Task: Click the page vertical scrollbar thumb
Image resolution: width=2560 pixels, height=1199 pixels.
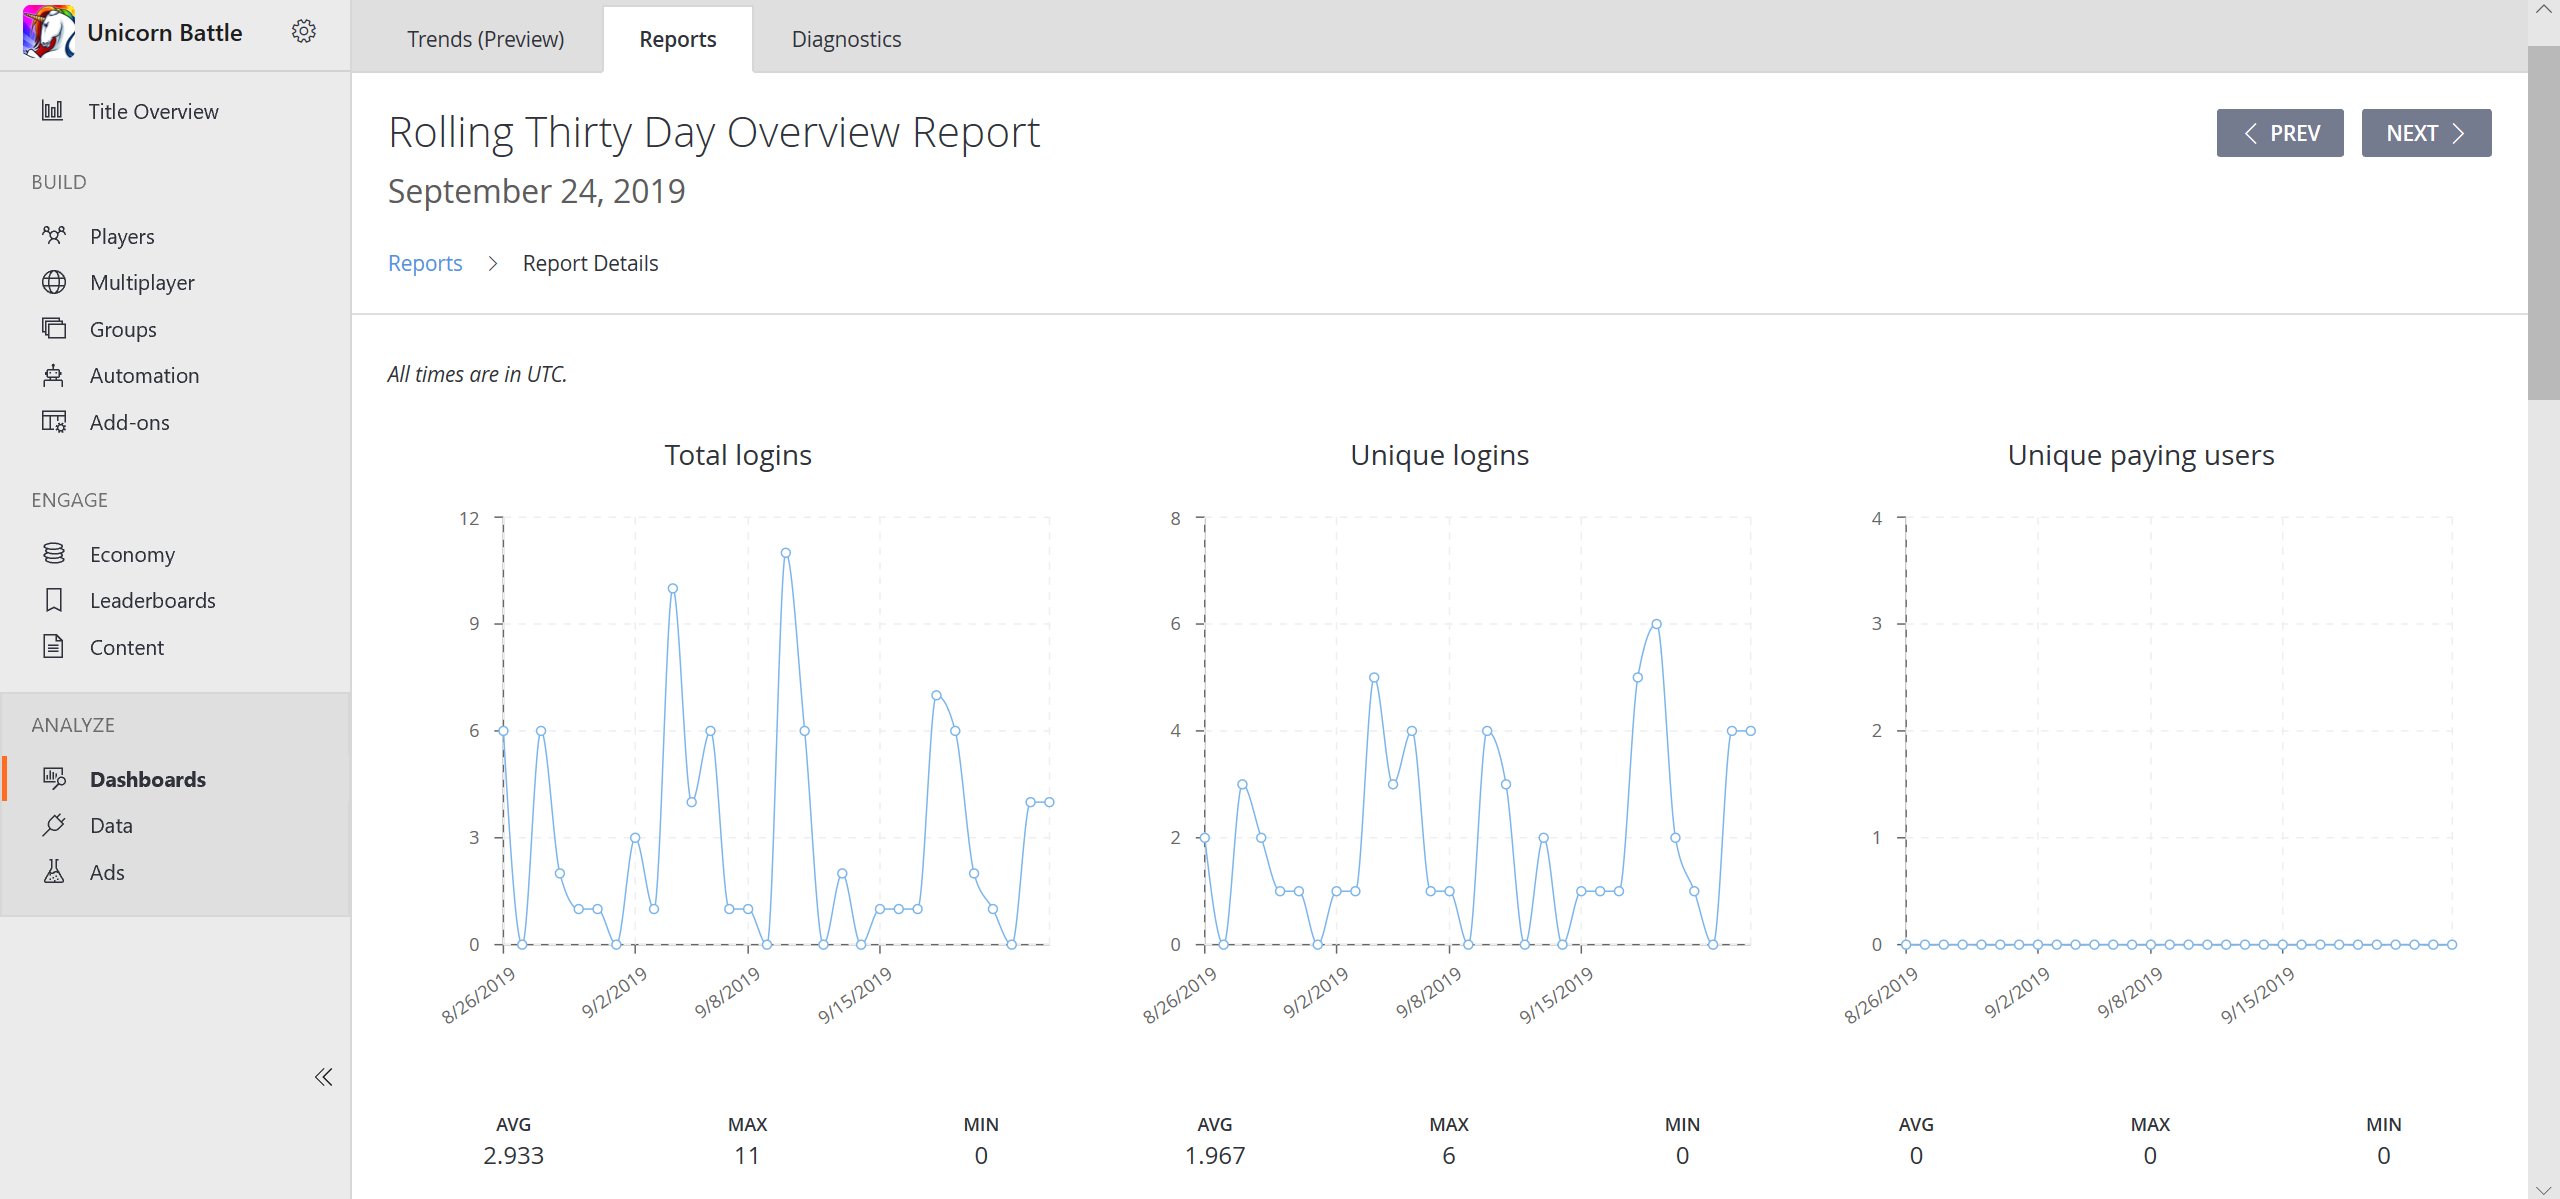Action: pos(2543,222)
